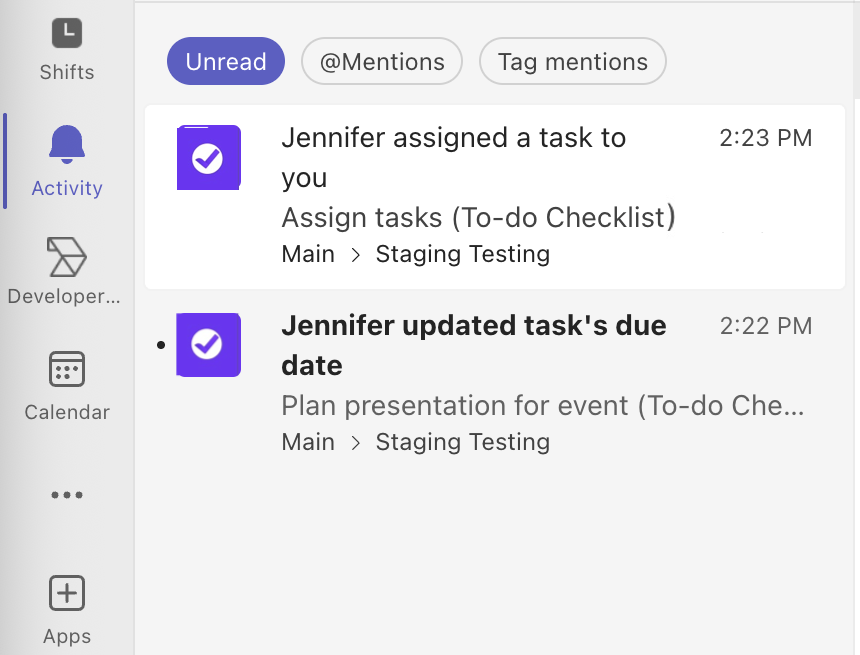Screen dimensions: 860x655
Task: Click task icon beside updated due date notification
Action: [208, 345]
